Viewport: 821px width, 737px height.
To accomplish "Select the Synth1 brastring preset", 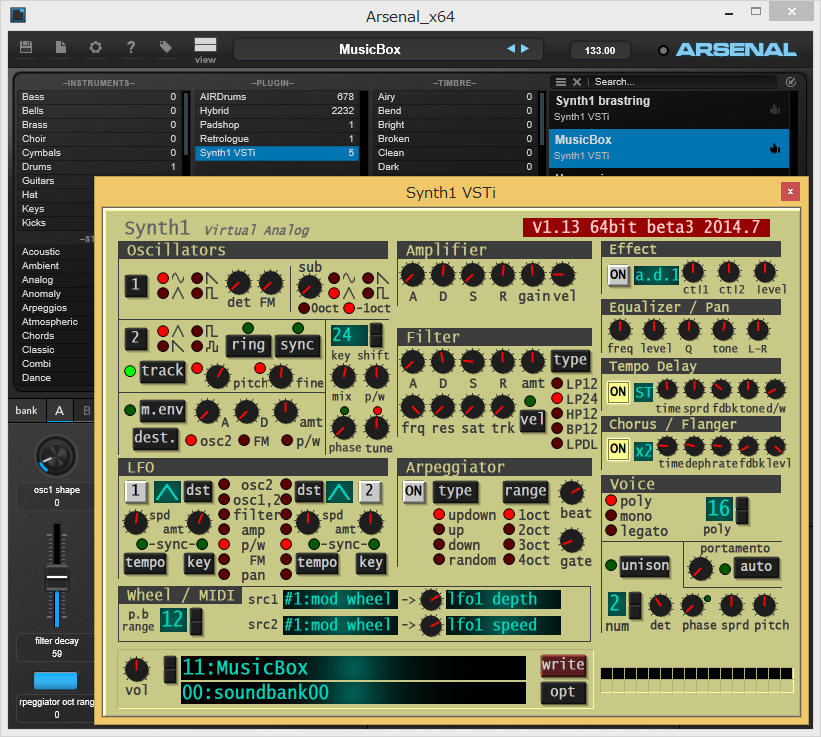I will pyautogui.click(x=669, y=108).
